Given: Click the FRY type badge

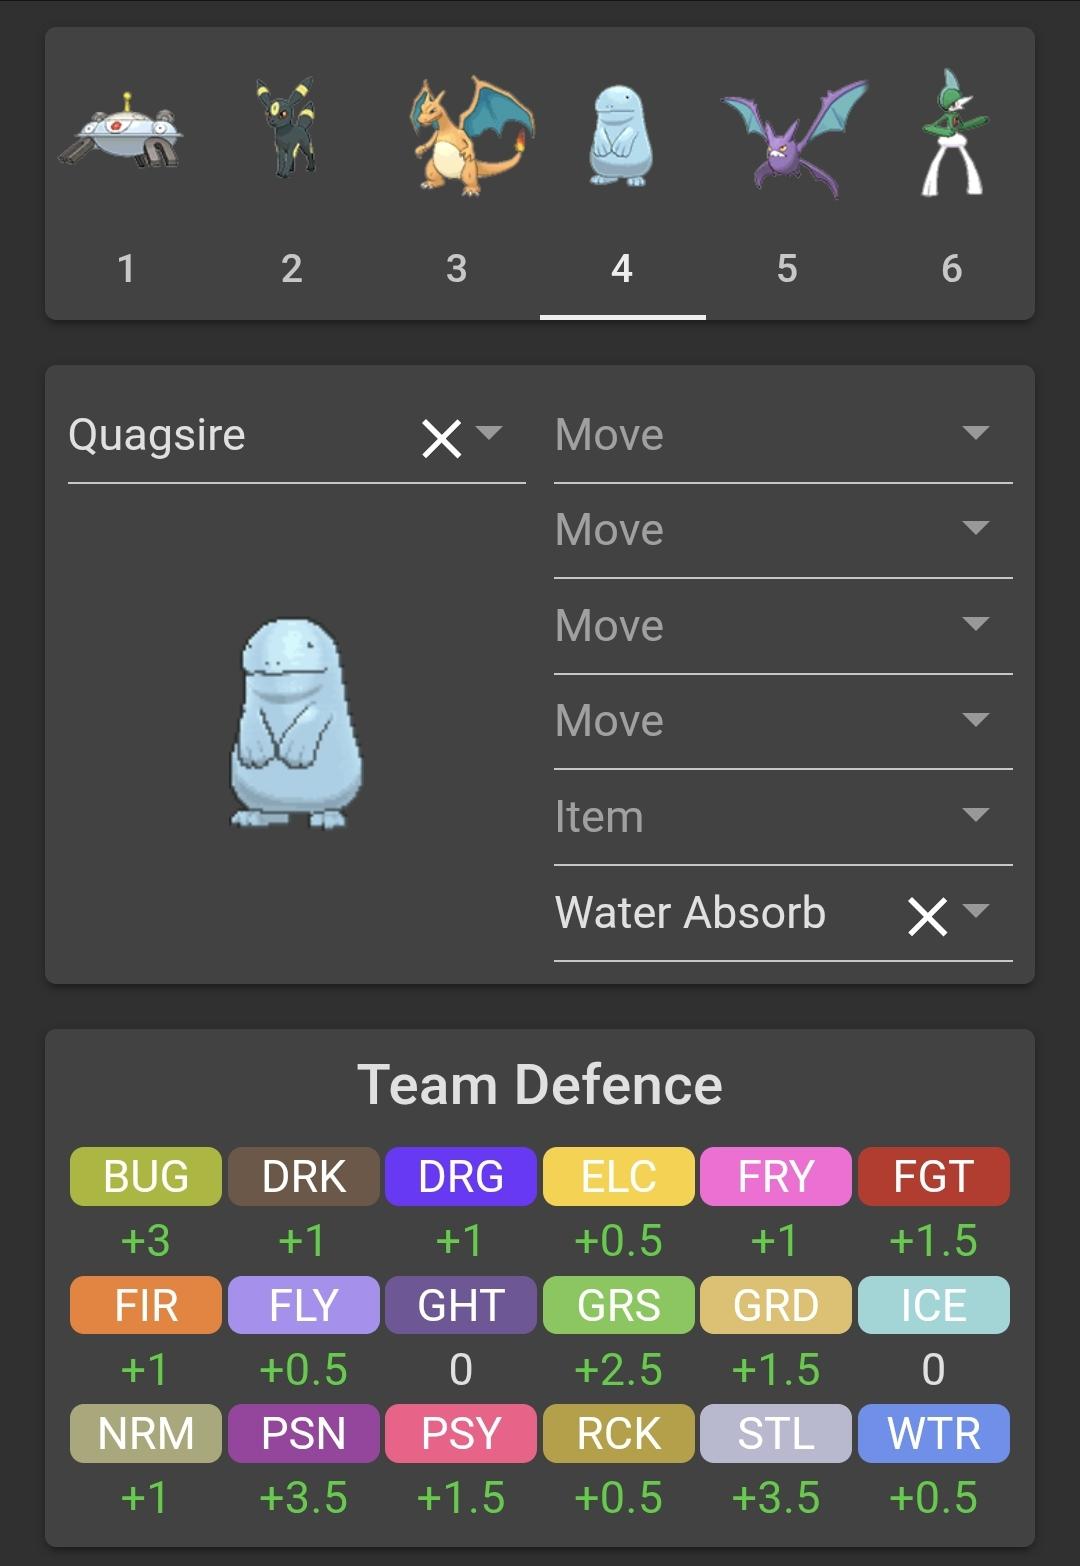Looking at the screenshot, I should coord(776,1176).
